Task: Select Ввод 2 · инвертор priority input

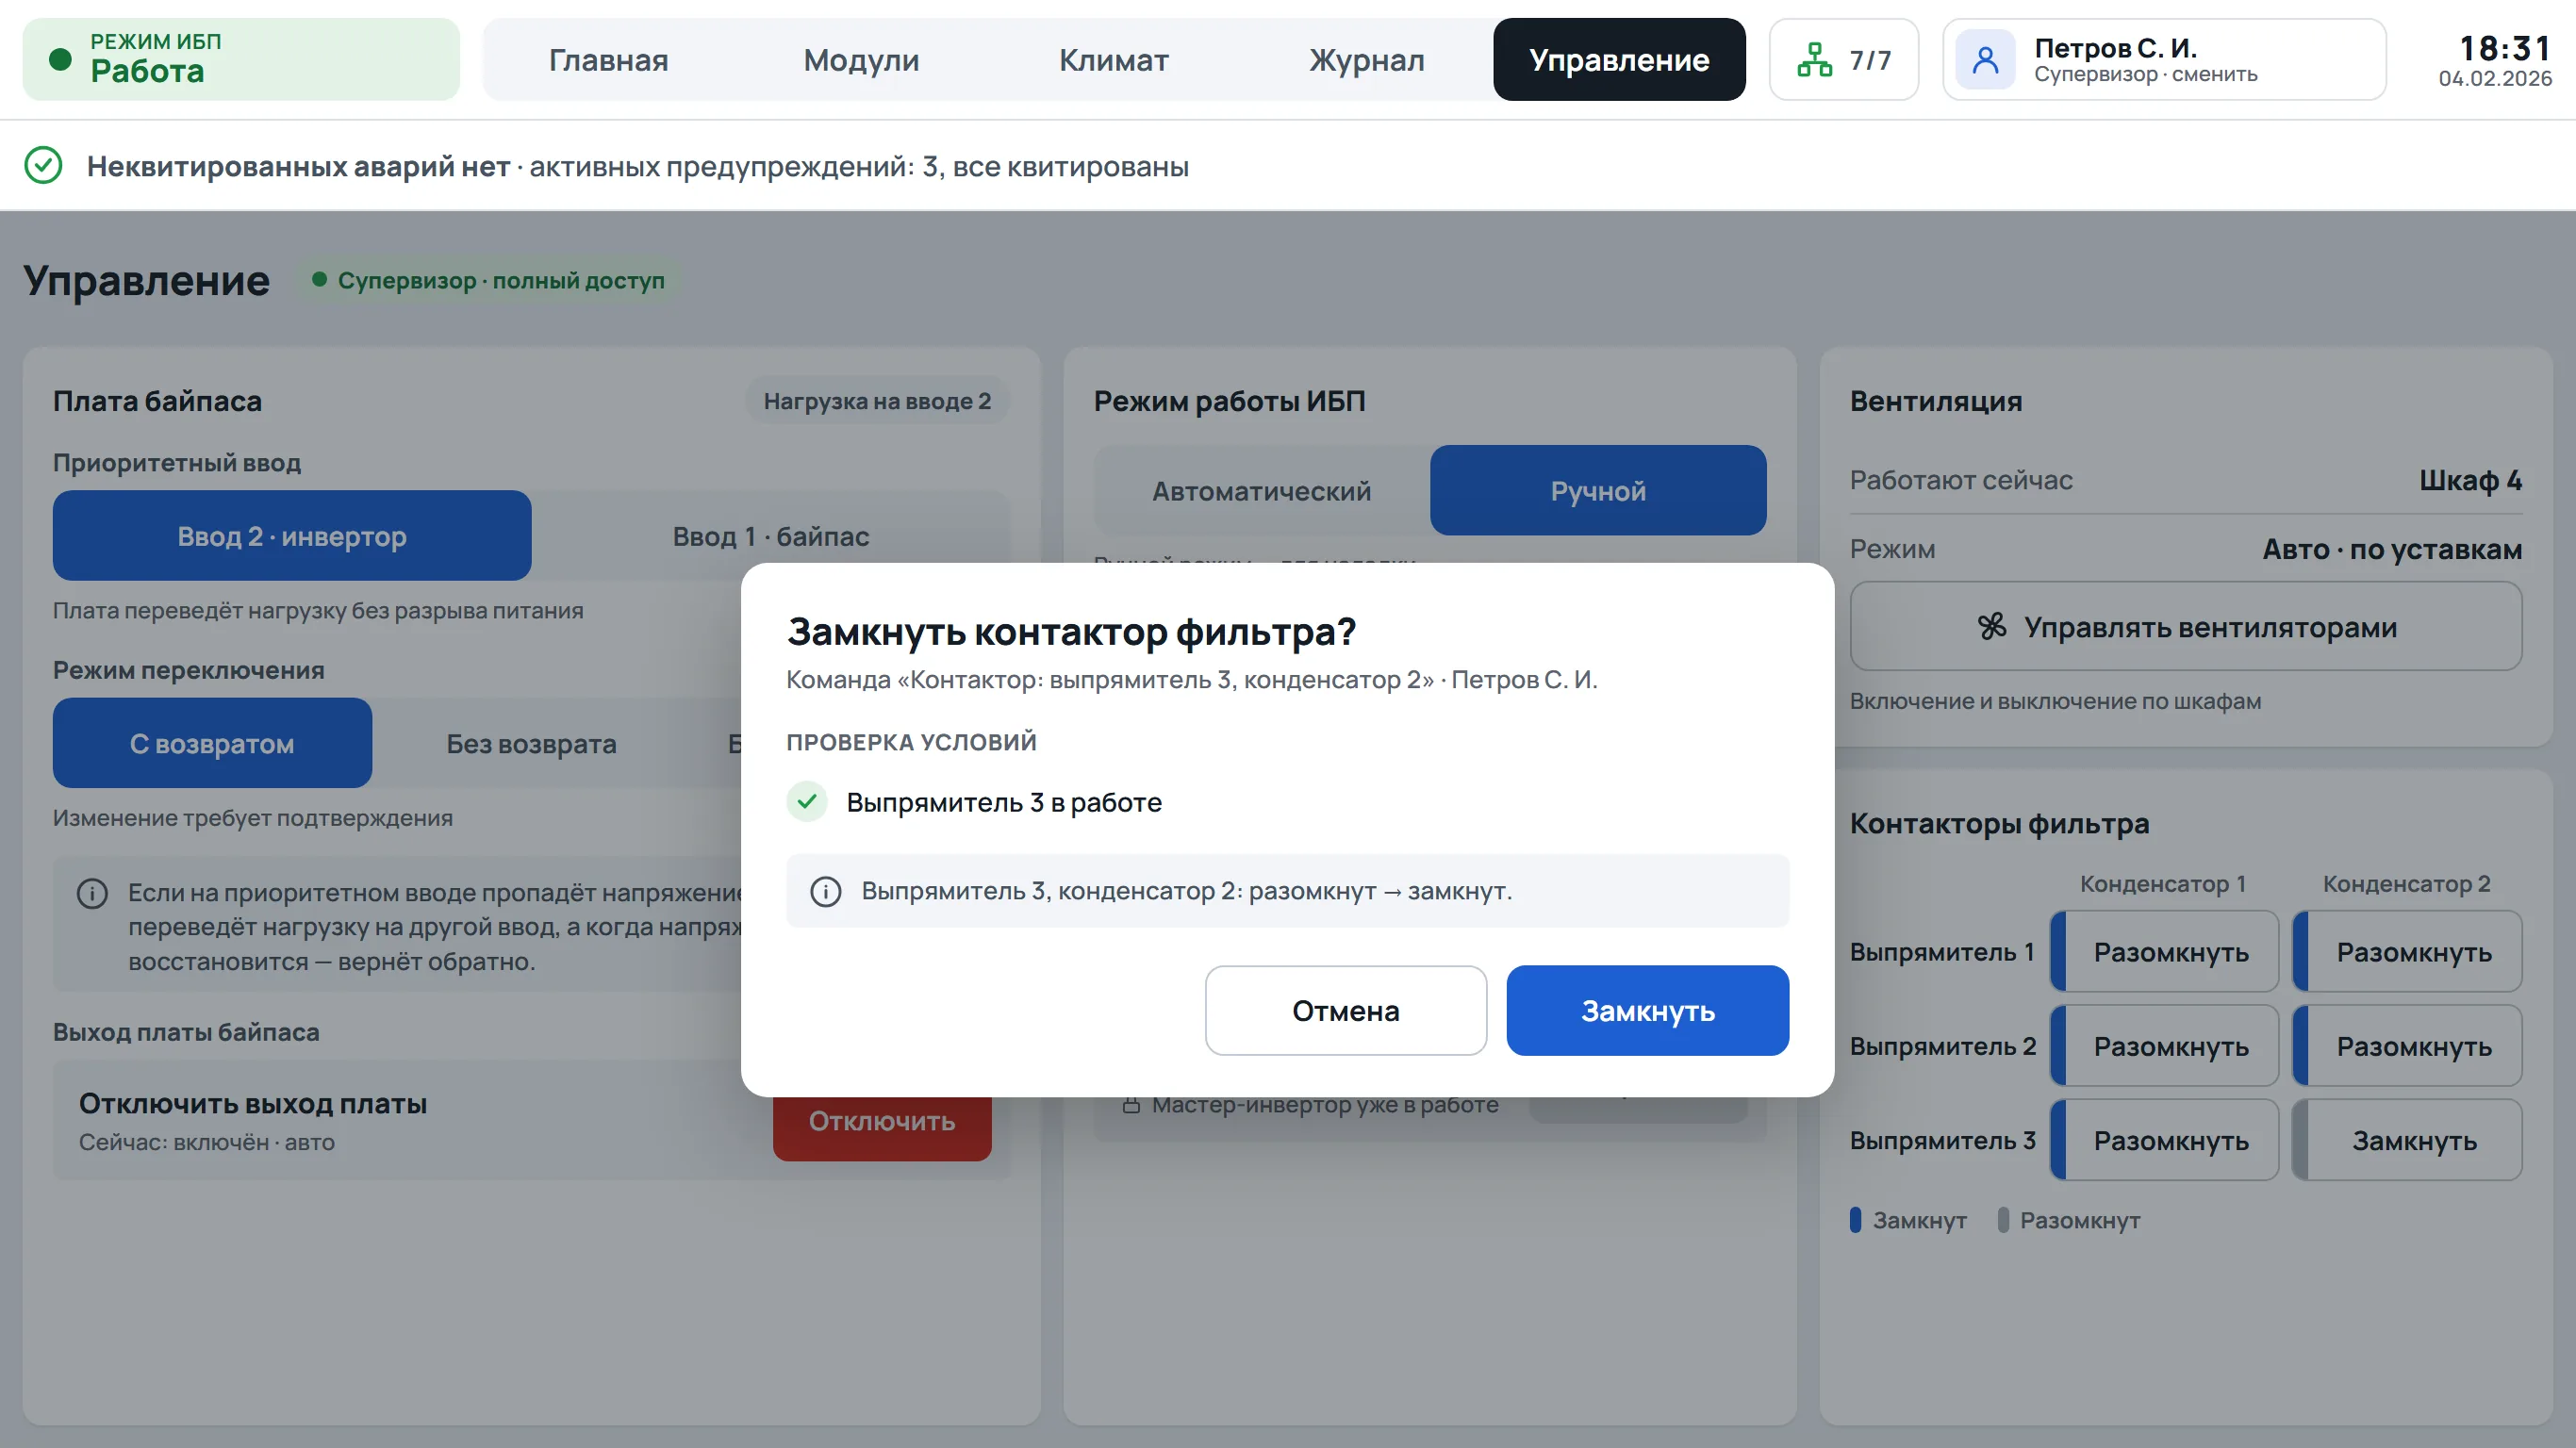Action: click(292, 536)
